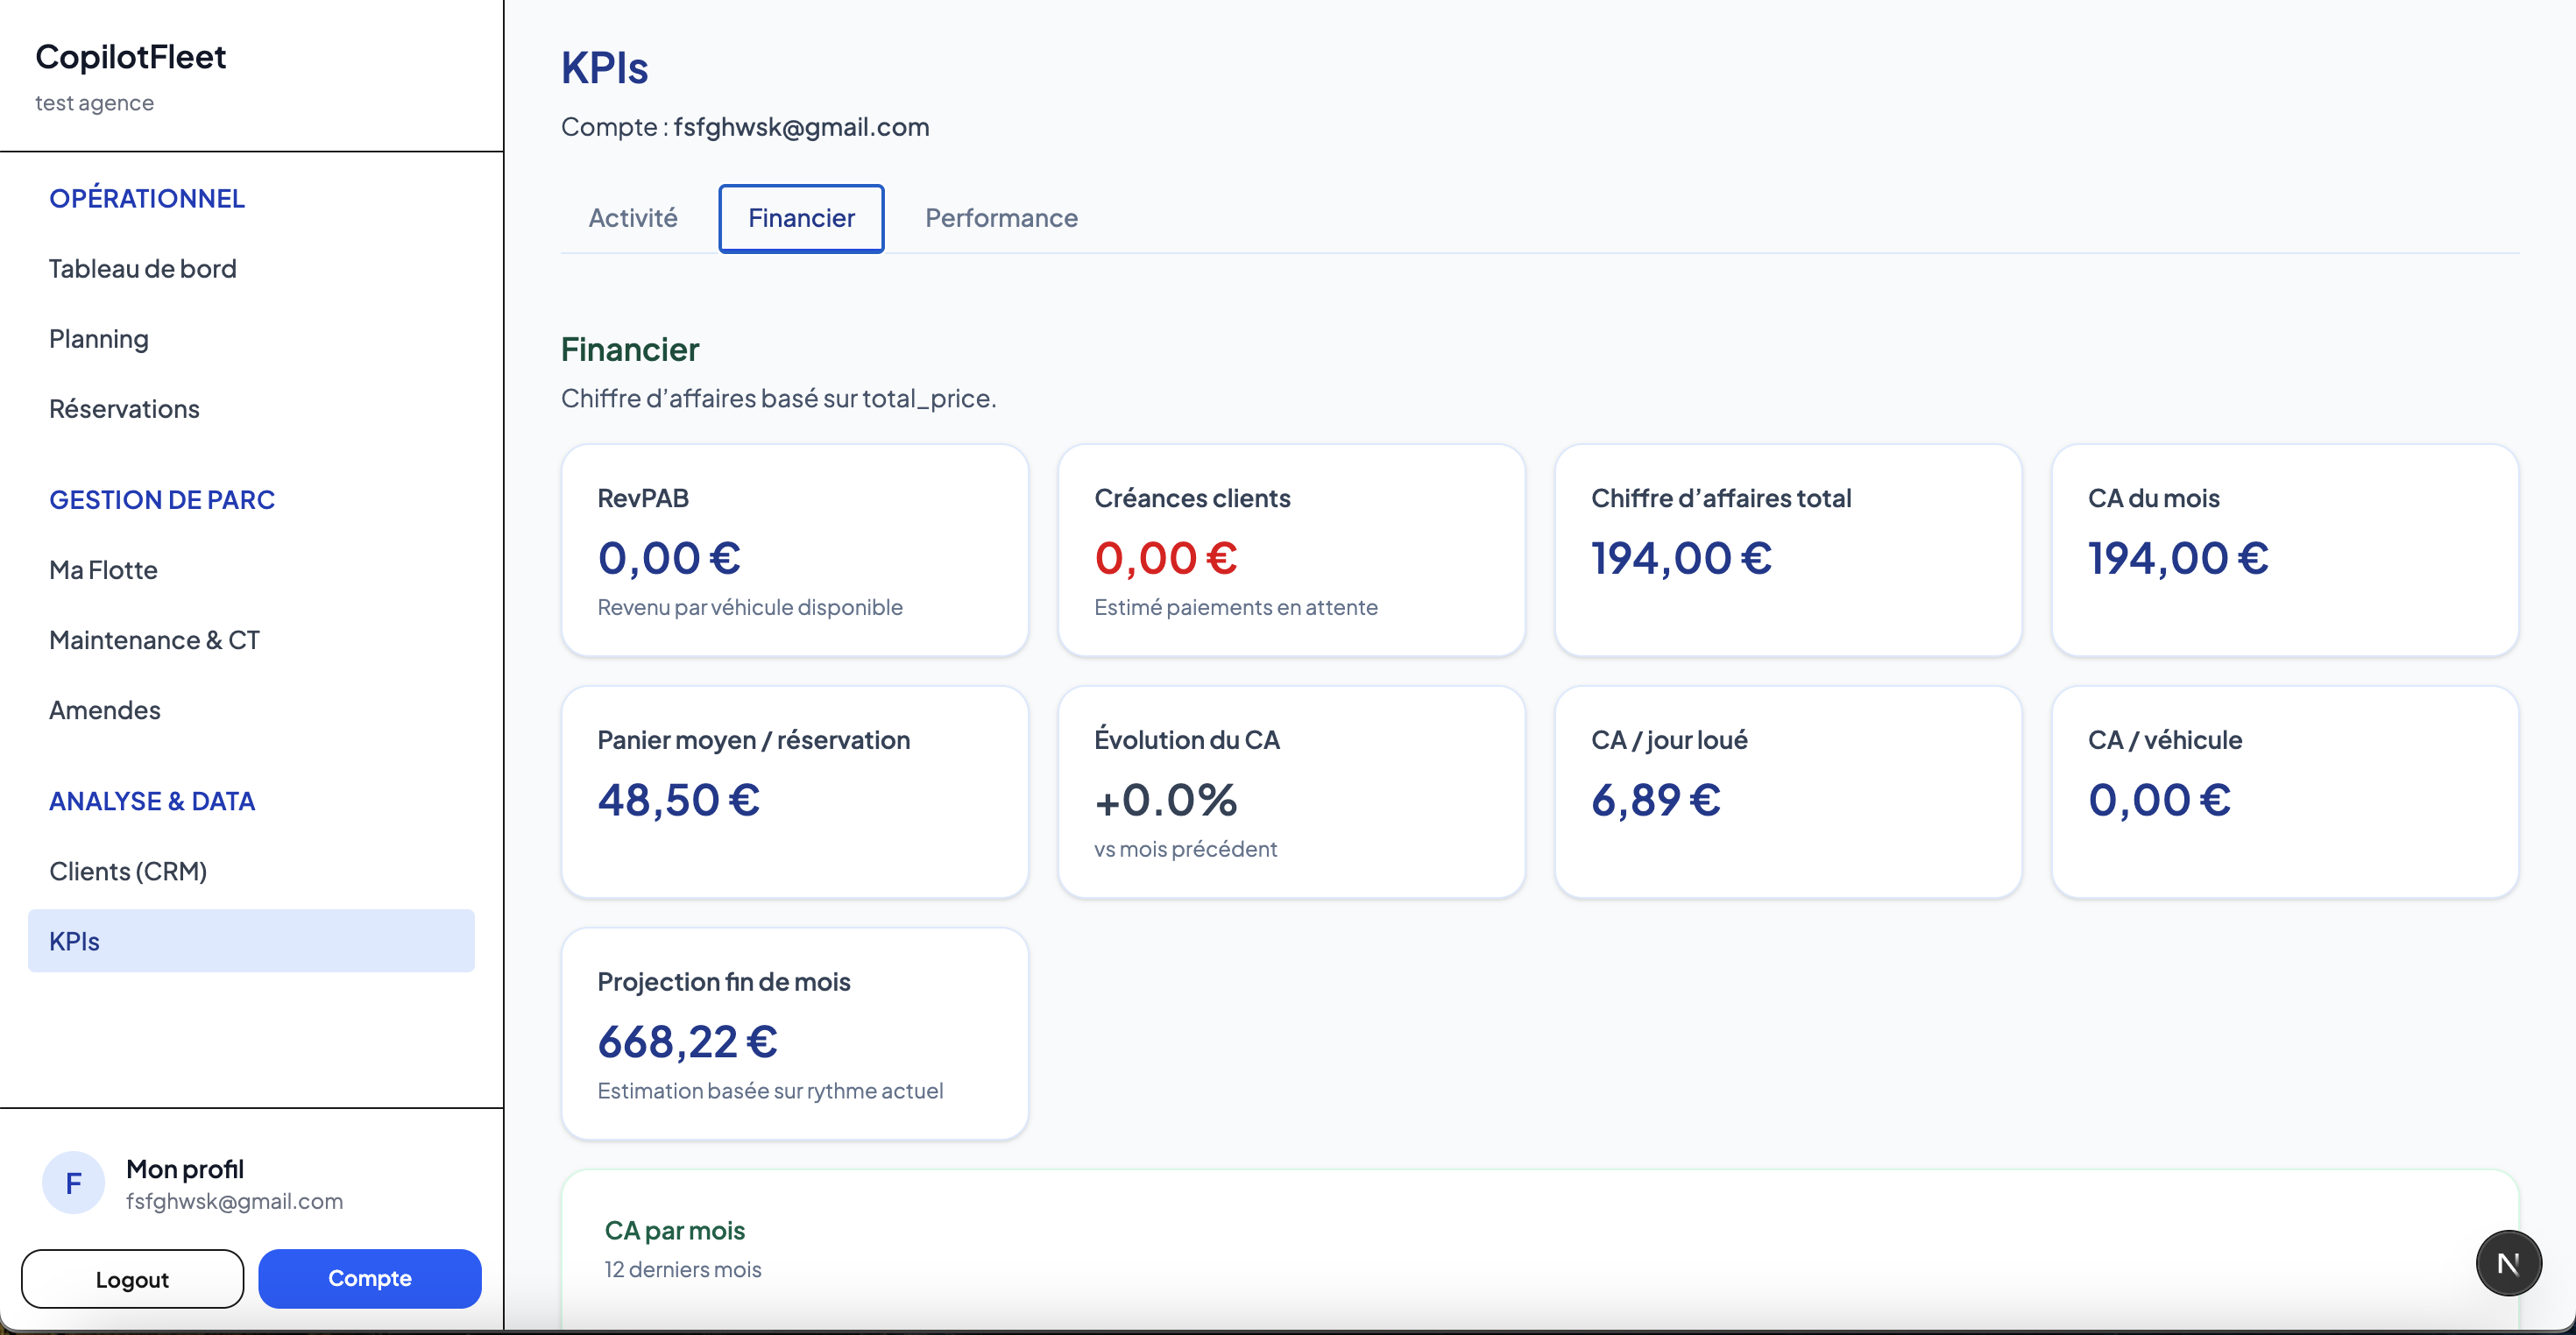Screen dimensions: 2576x1335
Task: Open the Compte button
Action: point(369,1278)
